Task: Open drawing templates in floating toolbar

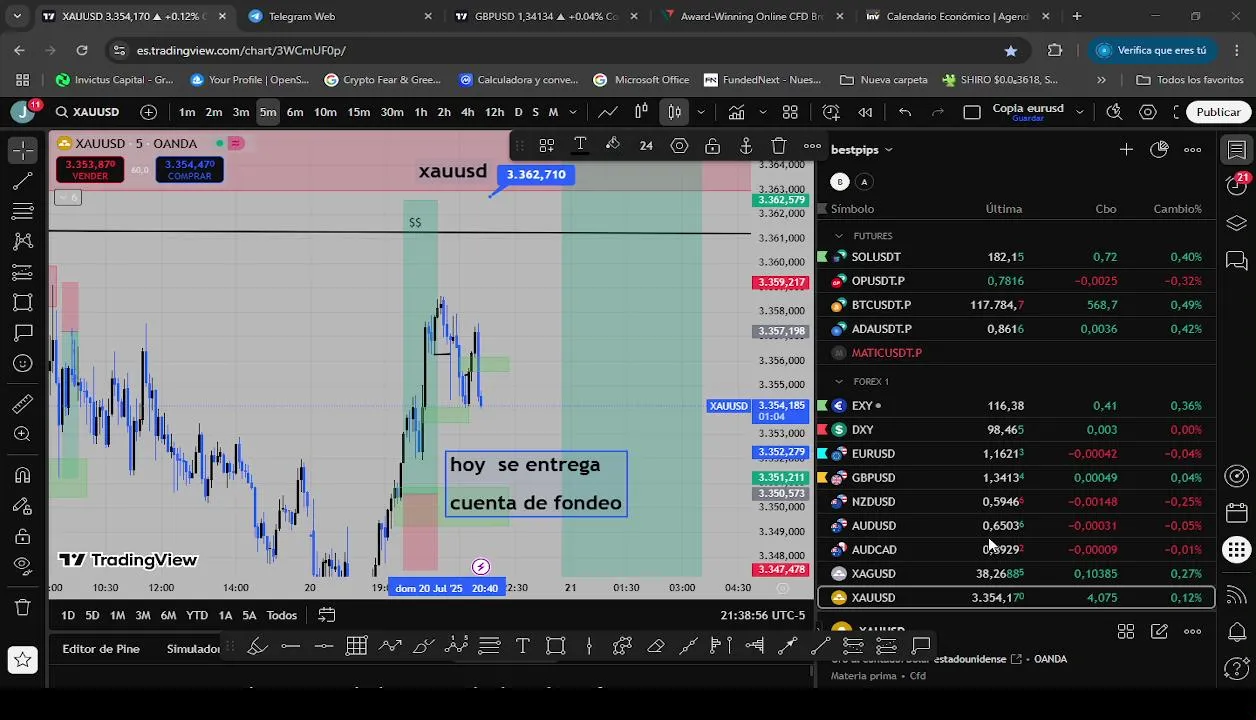Action: click(x=547, y=146)
